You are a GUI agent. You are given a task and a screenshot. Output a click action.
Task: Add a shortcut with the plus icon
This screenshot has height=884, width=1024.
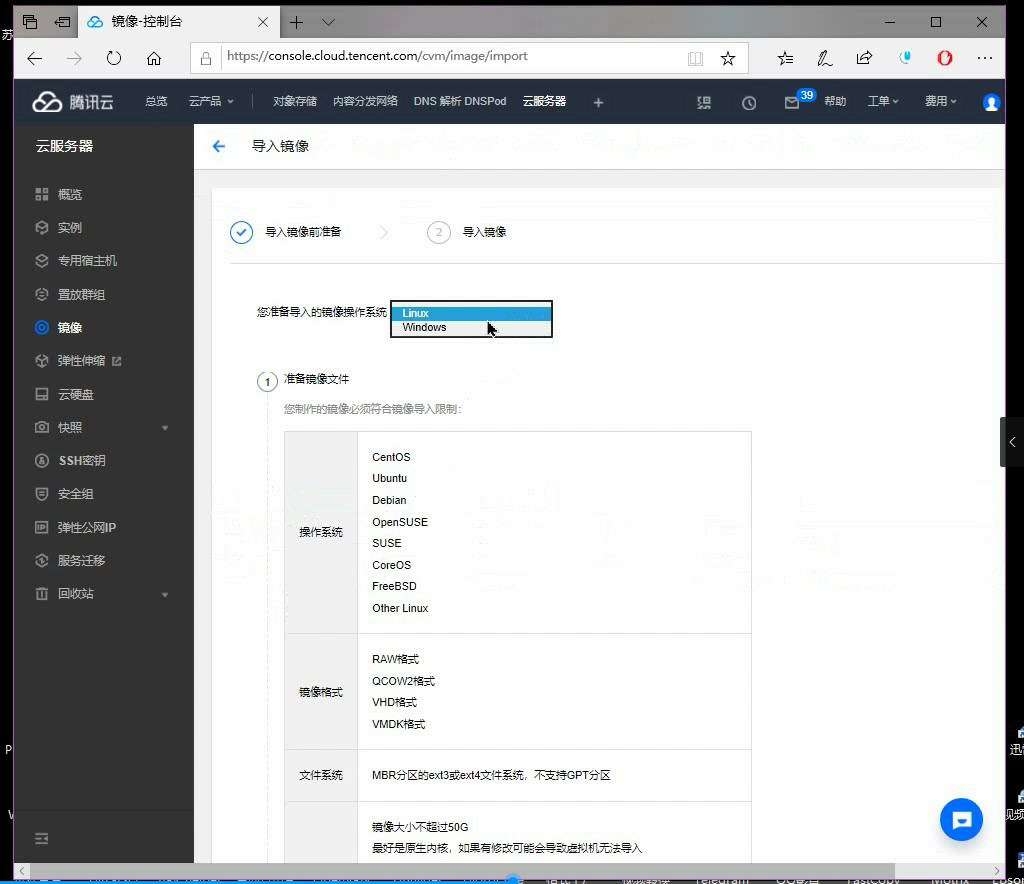pos(598,103)
